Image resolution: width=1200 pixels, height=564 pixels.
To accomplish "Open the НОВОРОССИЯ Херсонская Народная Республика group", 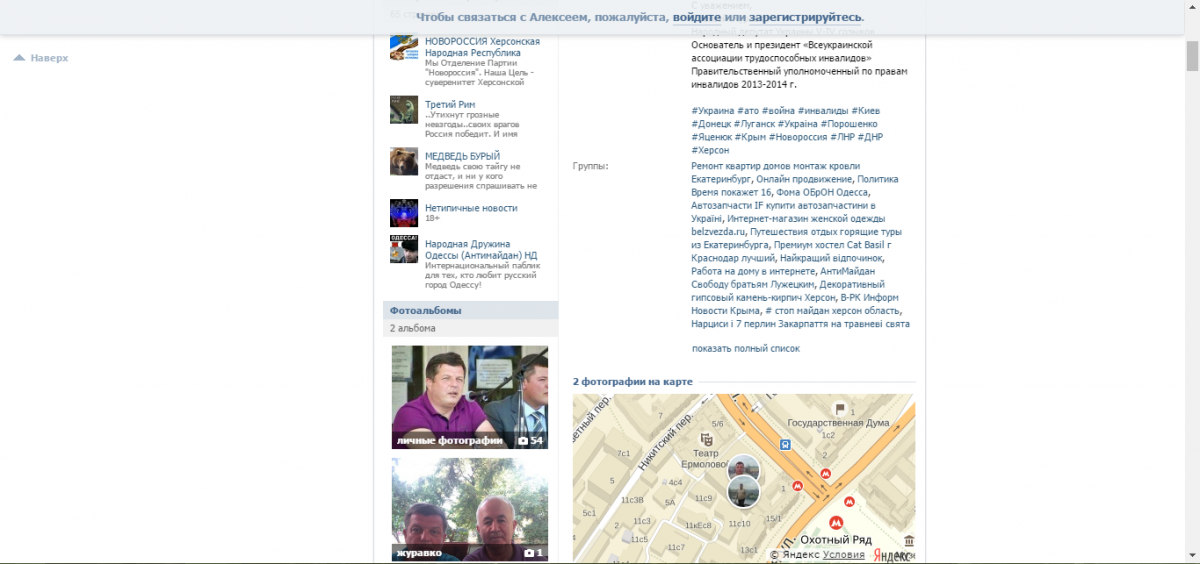I will pyautogui.click(x=482, y=47).
